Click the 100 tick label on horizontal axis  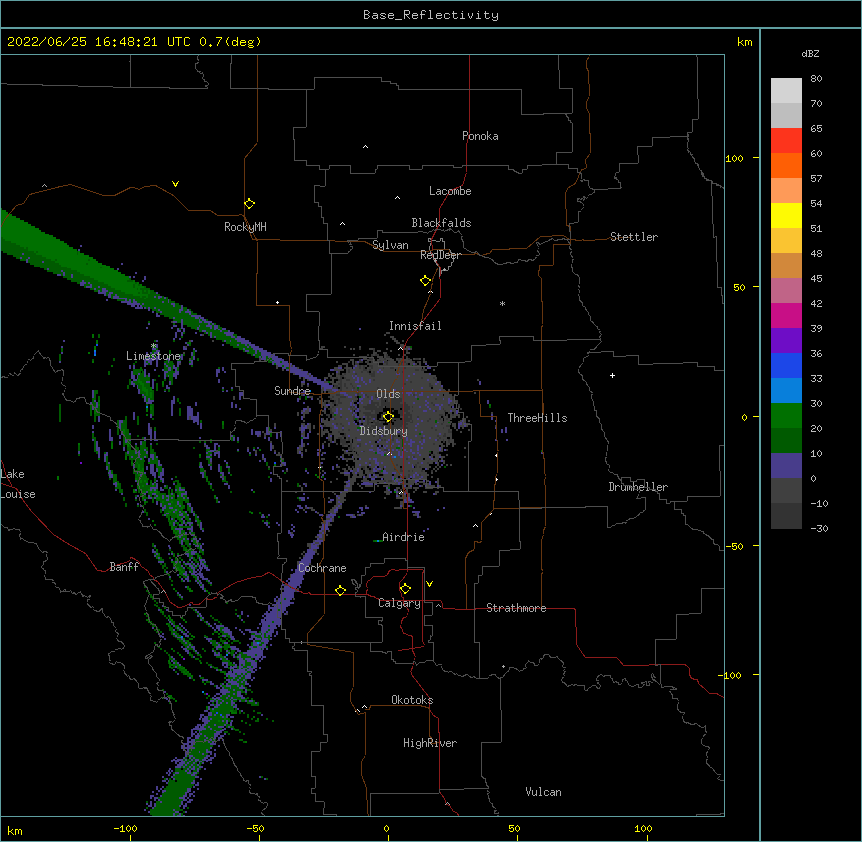[643, 828]
